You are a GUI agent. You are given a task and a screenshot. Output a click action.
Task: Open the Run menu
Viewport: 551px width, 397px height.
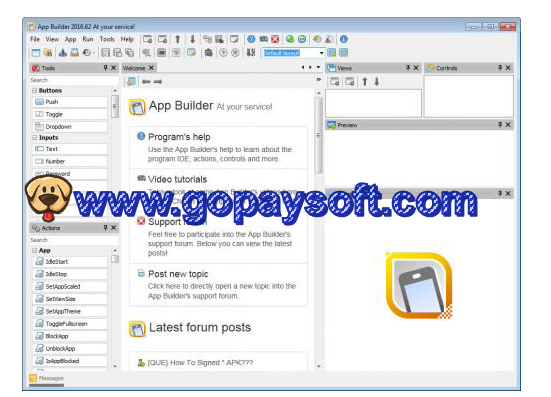(x=88, y=39)
